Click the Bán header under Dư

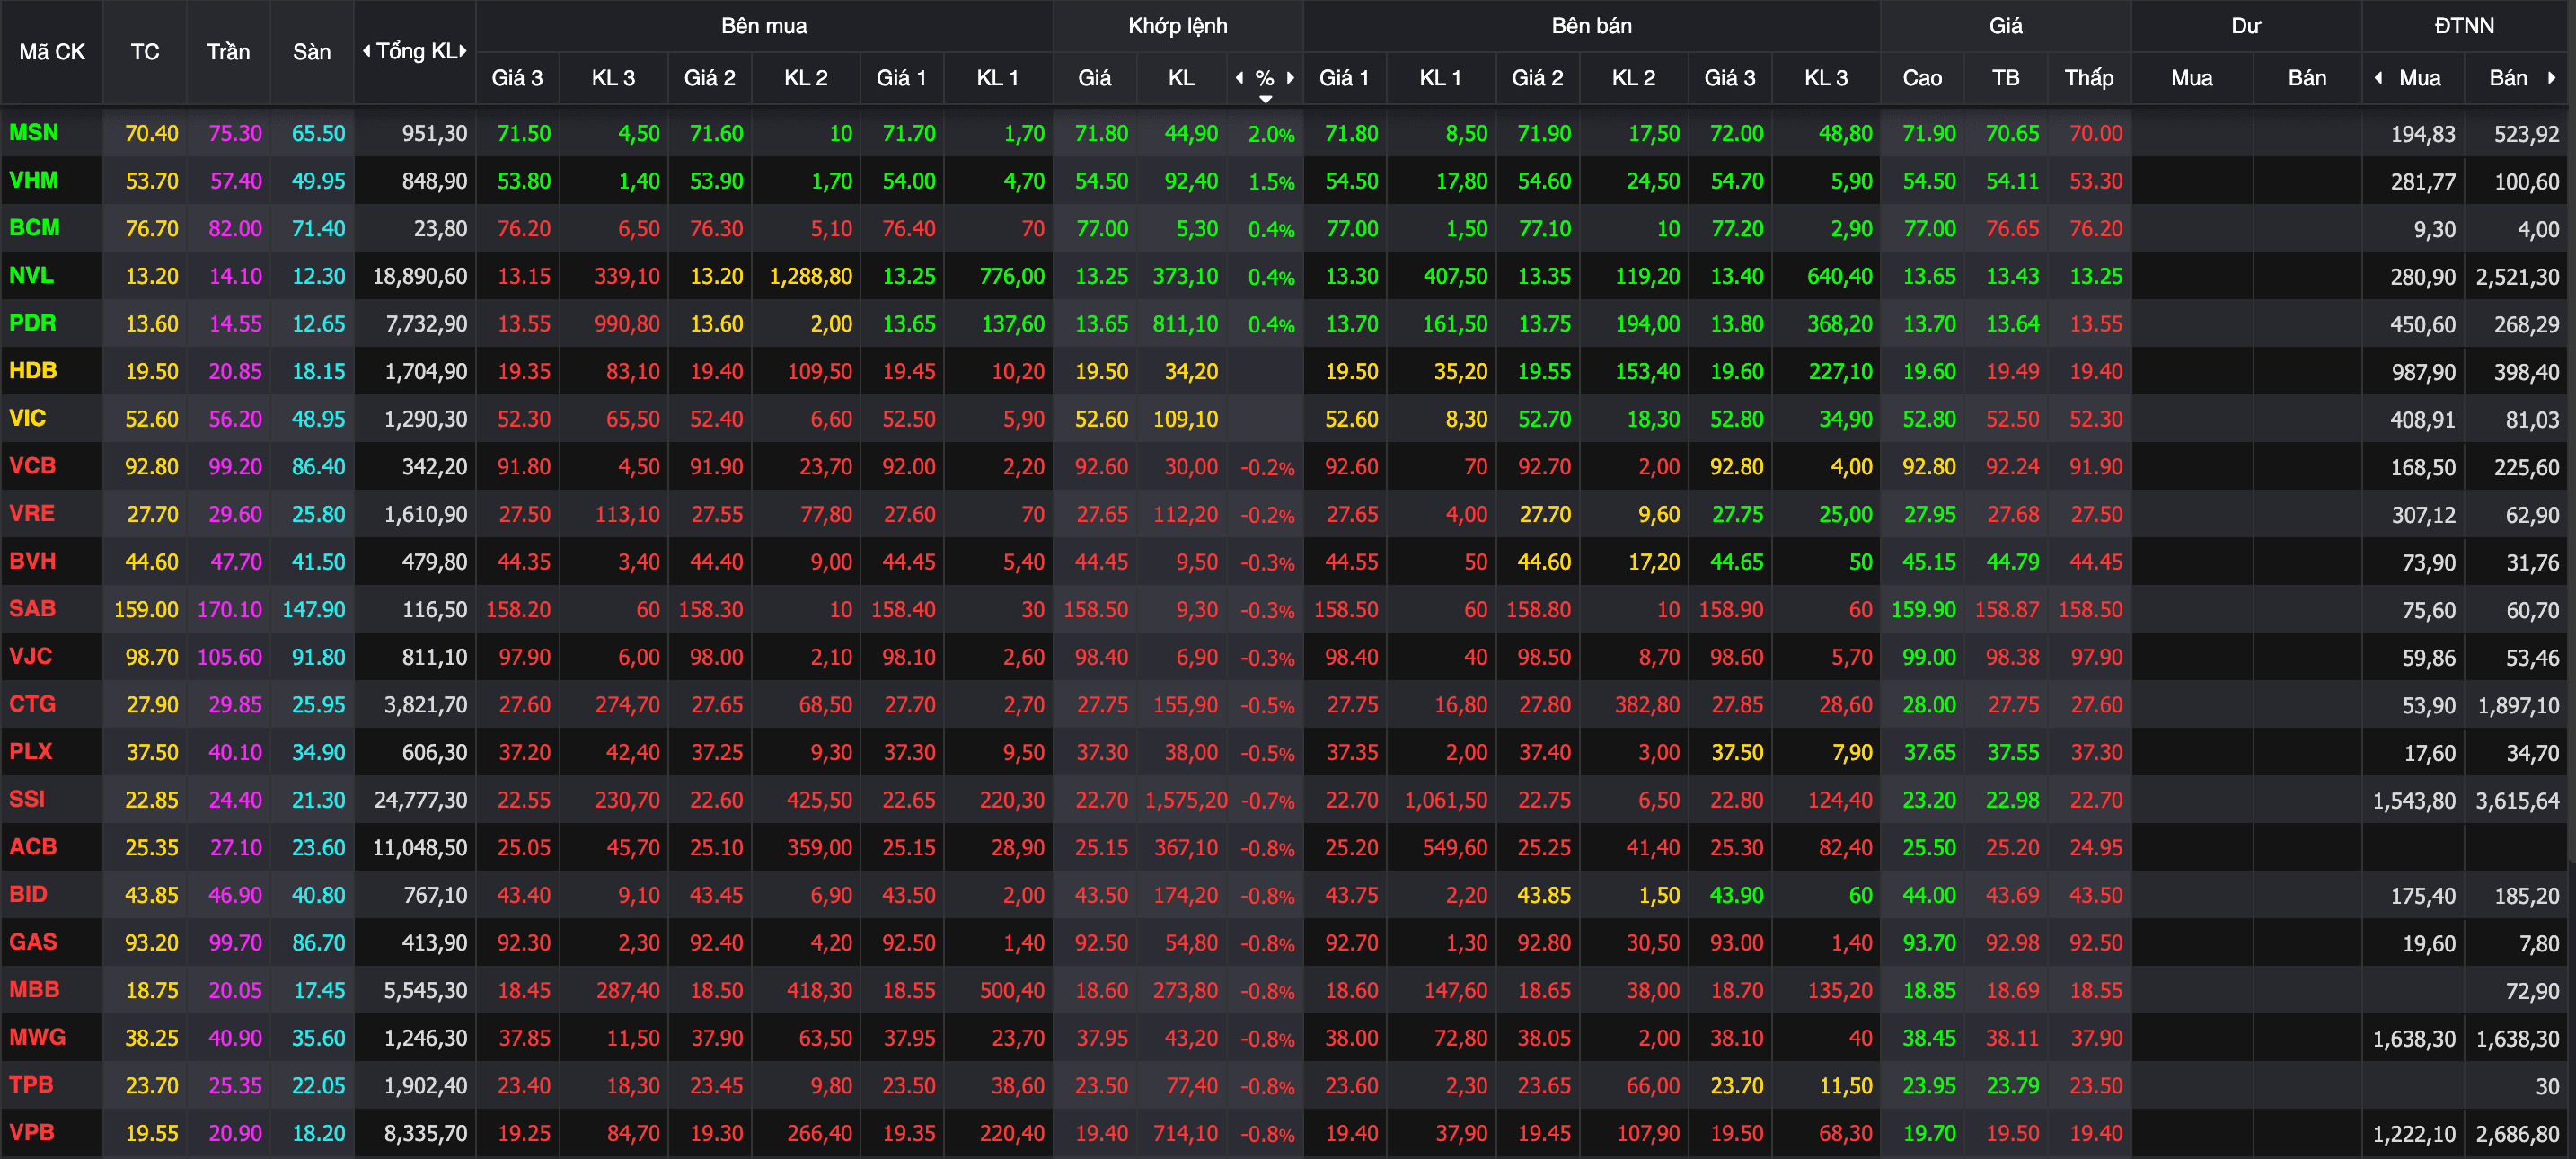[x=2307, y=78]
